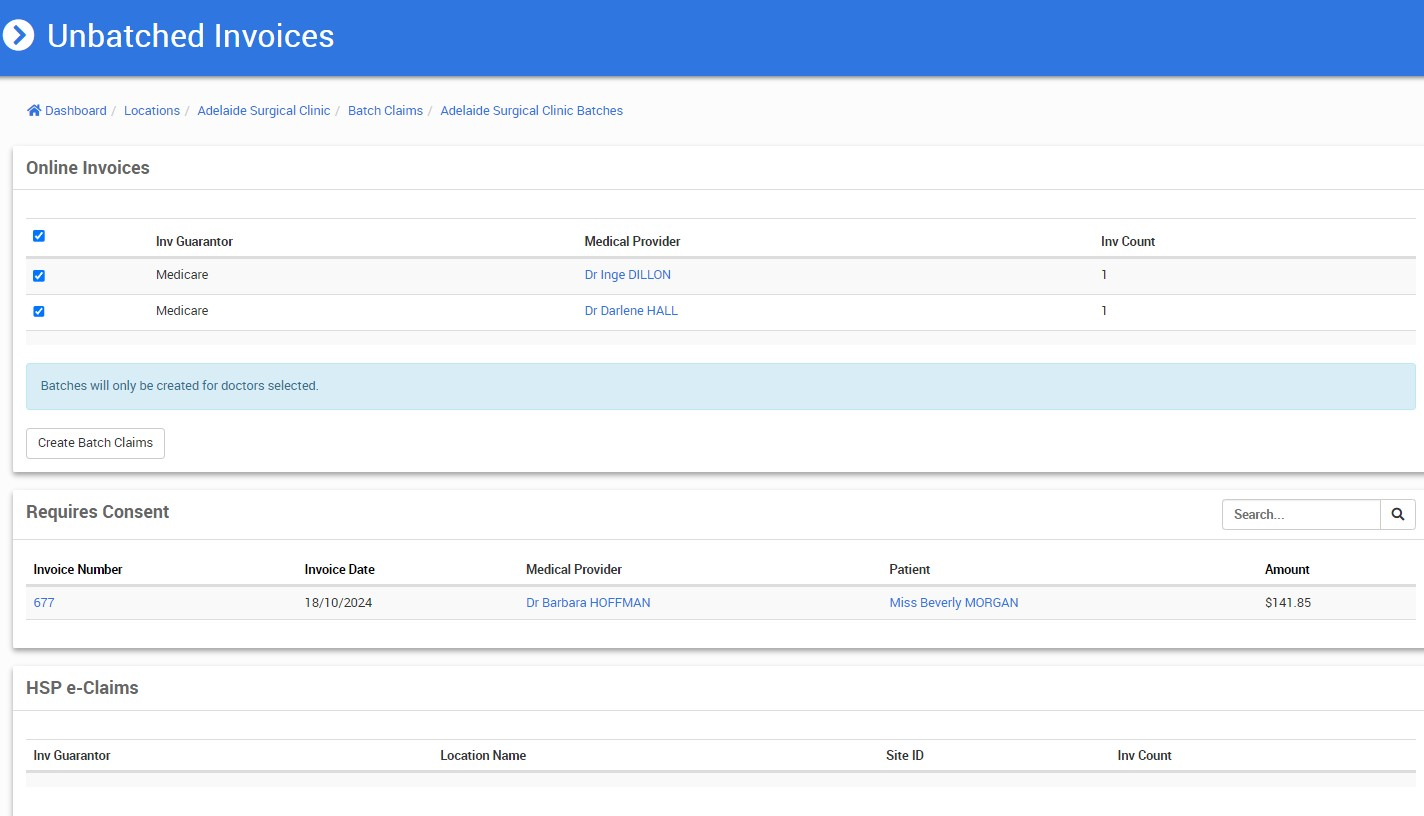Navigate to Batch Claims breadcrumb
The width and height of the screenshot is (1424, 816).
coord(385,111)
